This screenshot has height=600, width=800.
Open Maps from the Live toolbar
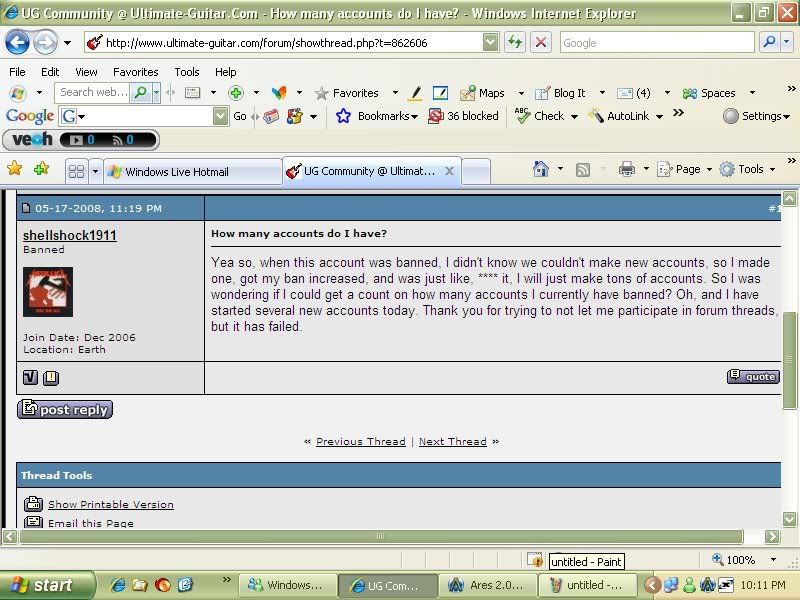point(483,93)
